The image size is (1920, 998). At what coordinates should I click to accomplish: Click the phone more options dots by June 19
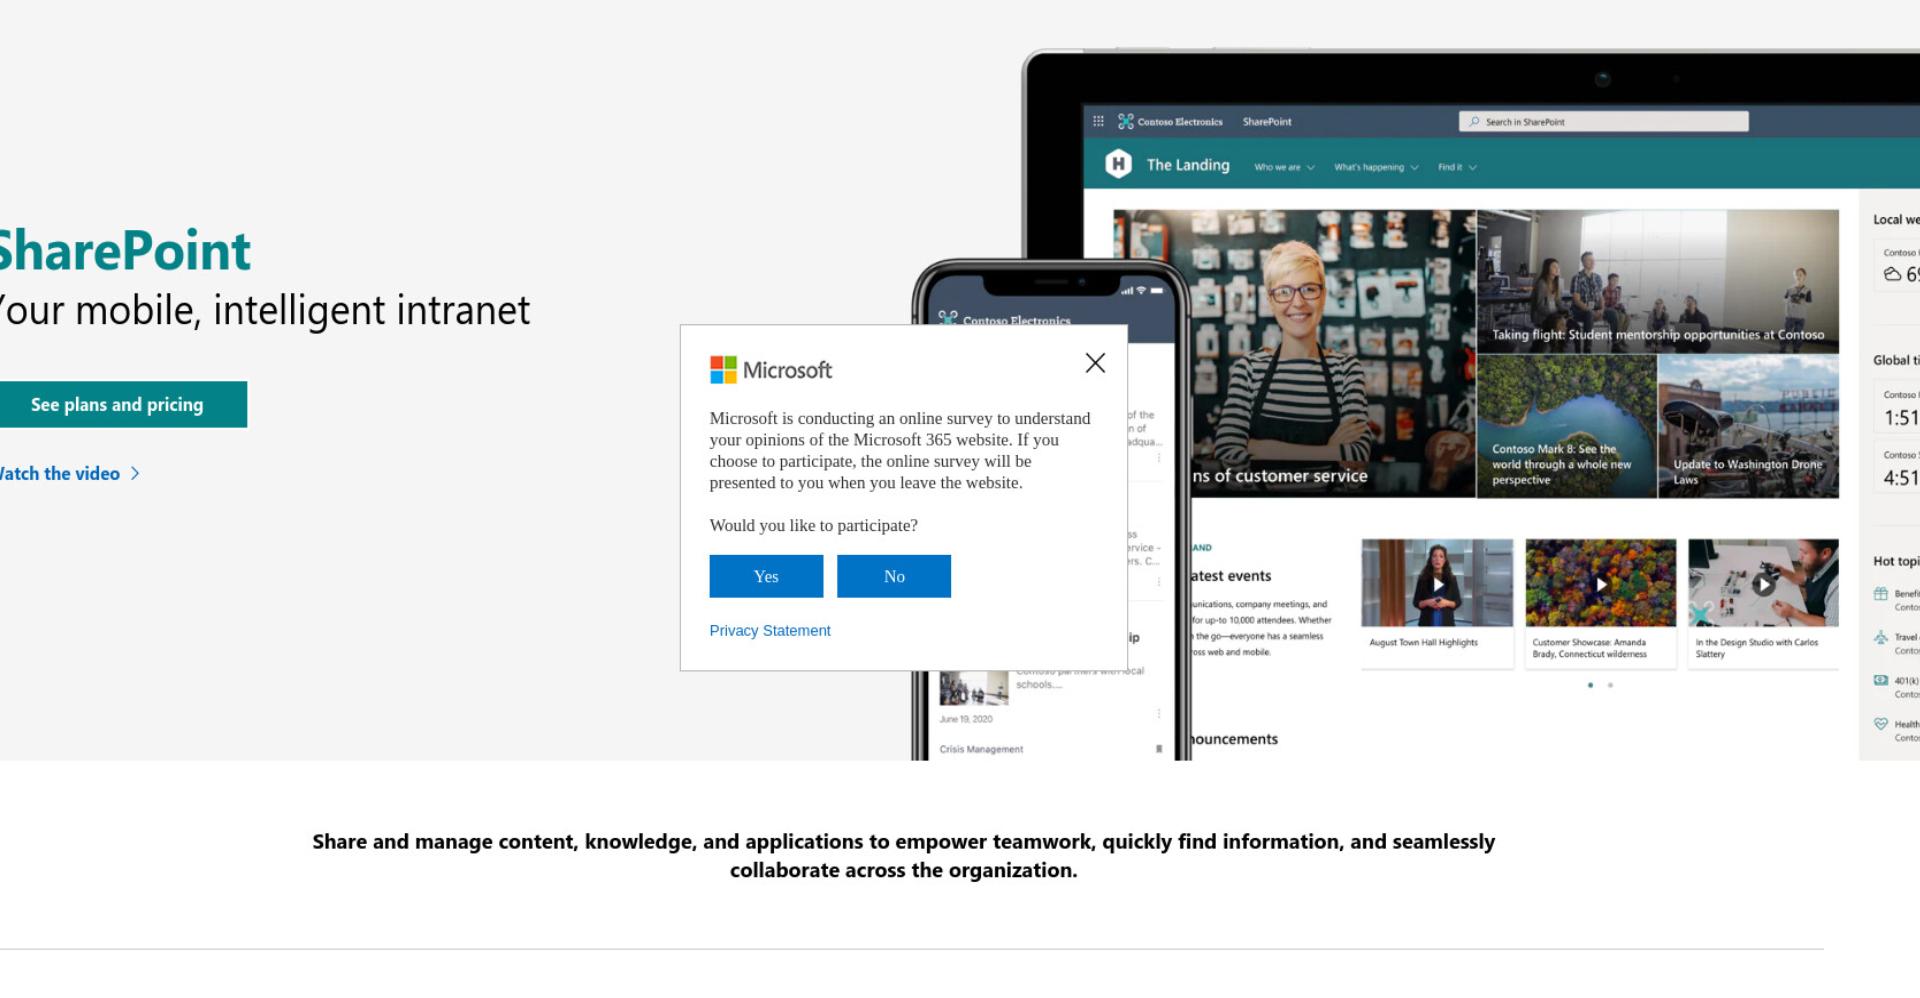pyautogui.click(x=1159, y=714)
